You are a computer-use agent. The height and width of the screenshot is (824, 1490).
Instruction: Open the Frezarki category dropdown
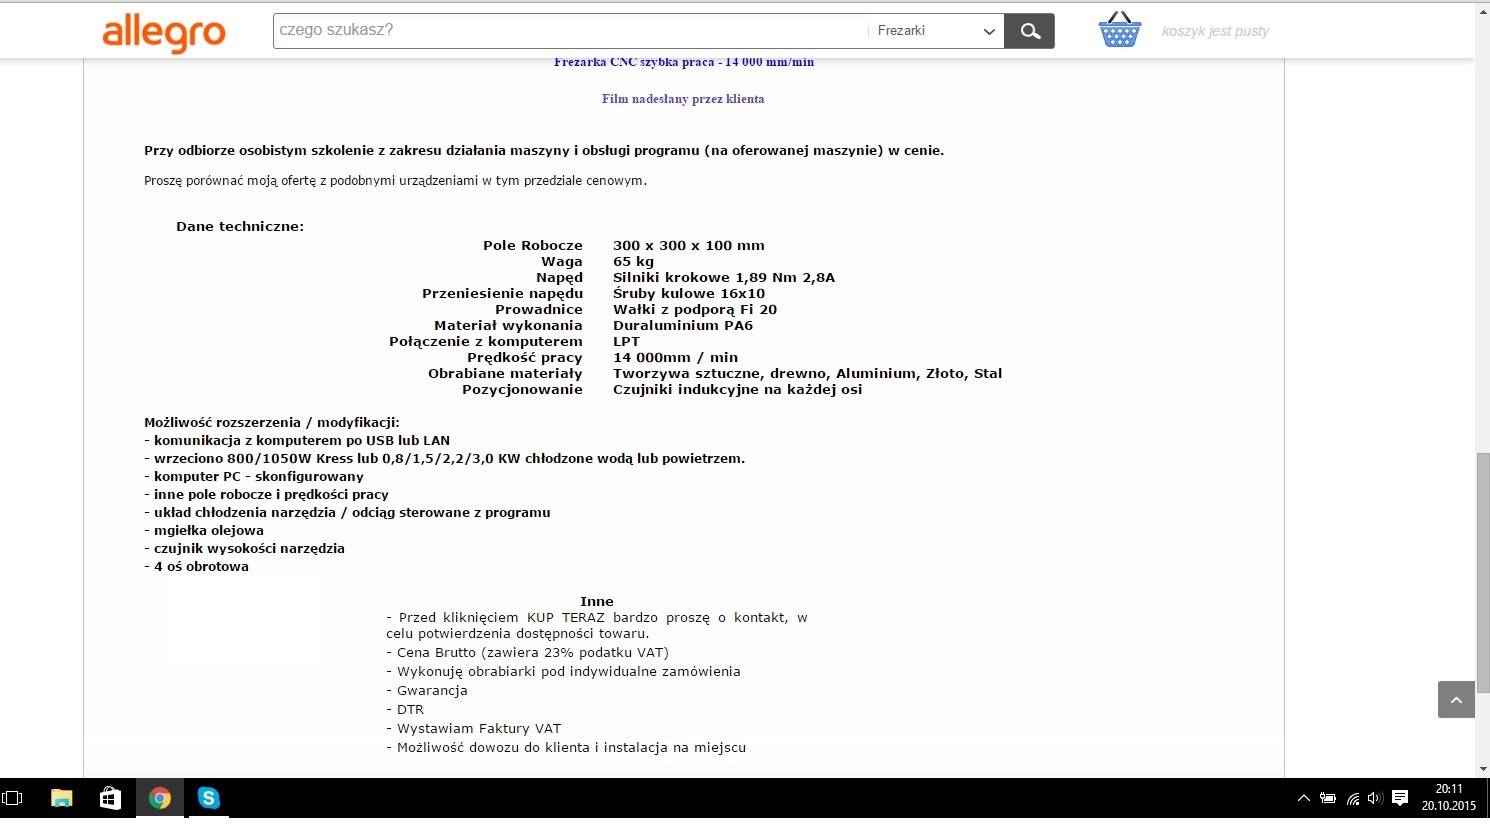[935, 31]
